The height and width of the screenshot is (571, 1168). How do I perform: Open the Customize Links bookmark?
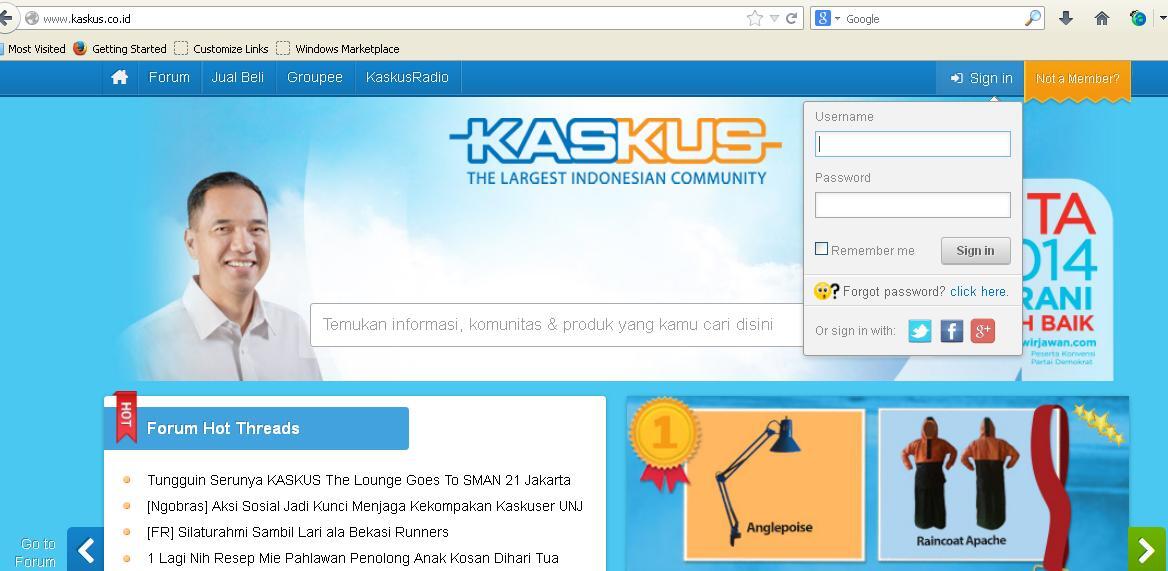[x=221, y=49]
